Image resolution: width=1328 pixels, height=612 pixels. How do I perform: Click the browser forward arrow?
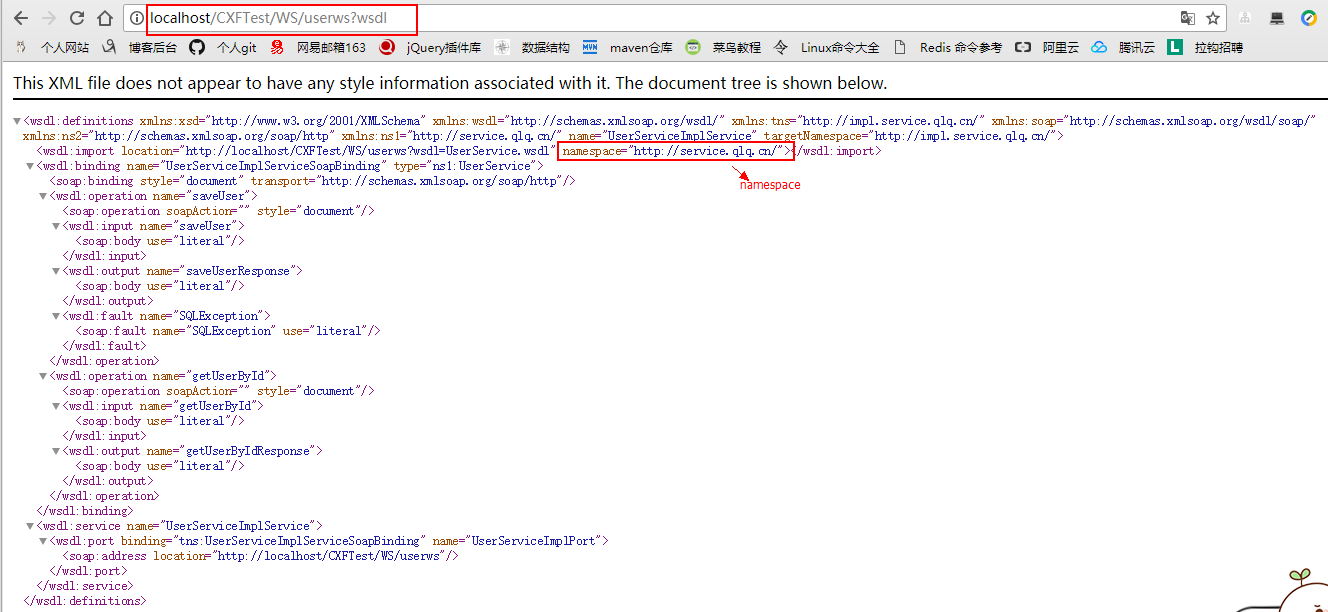pos(48,18)
